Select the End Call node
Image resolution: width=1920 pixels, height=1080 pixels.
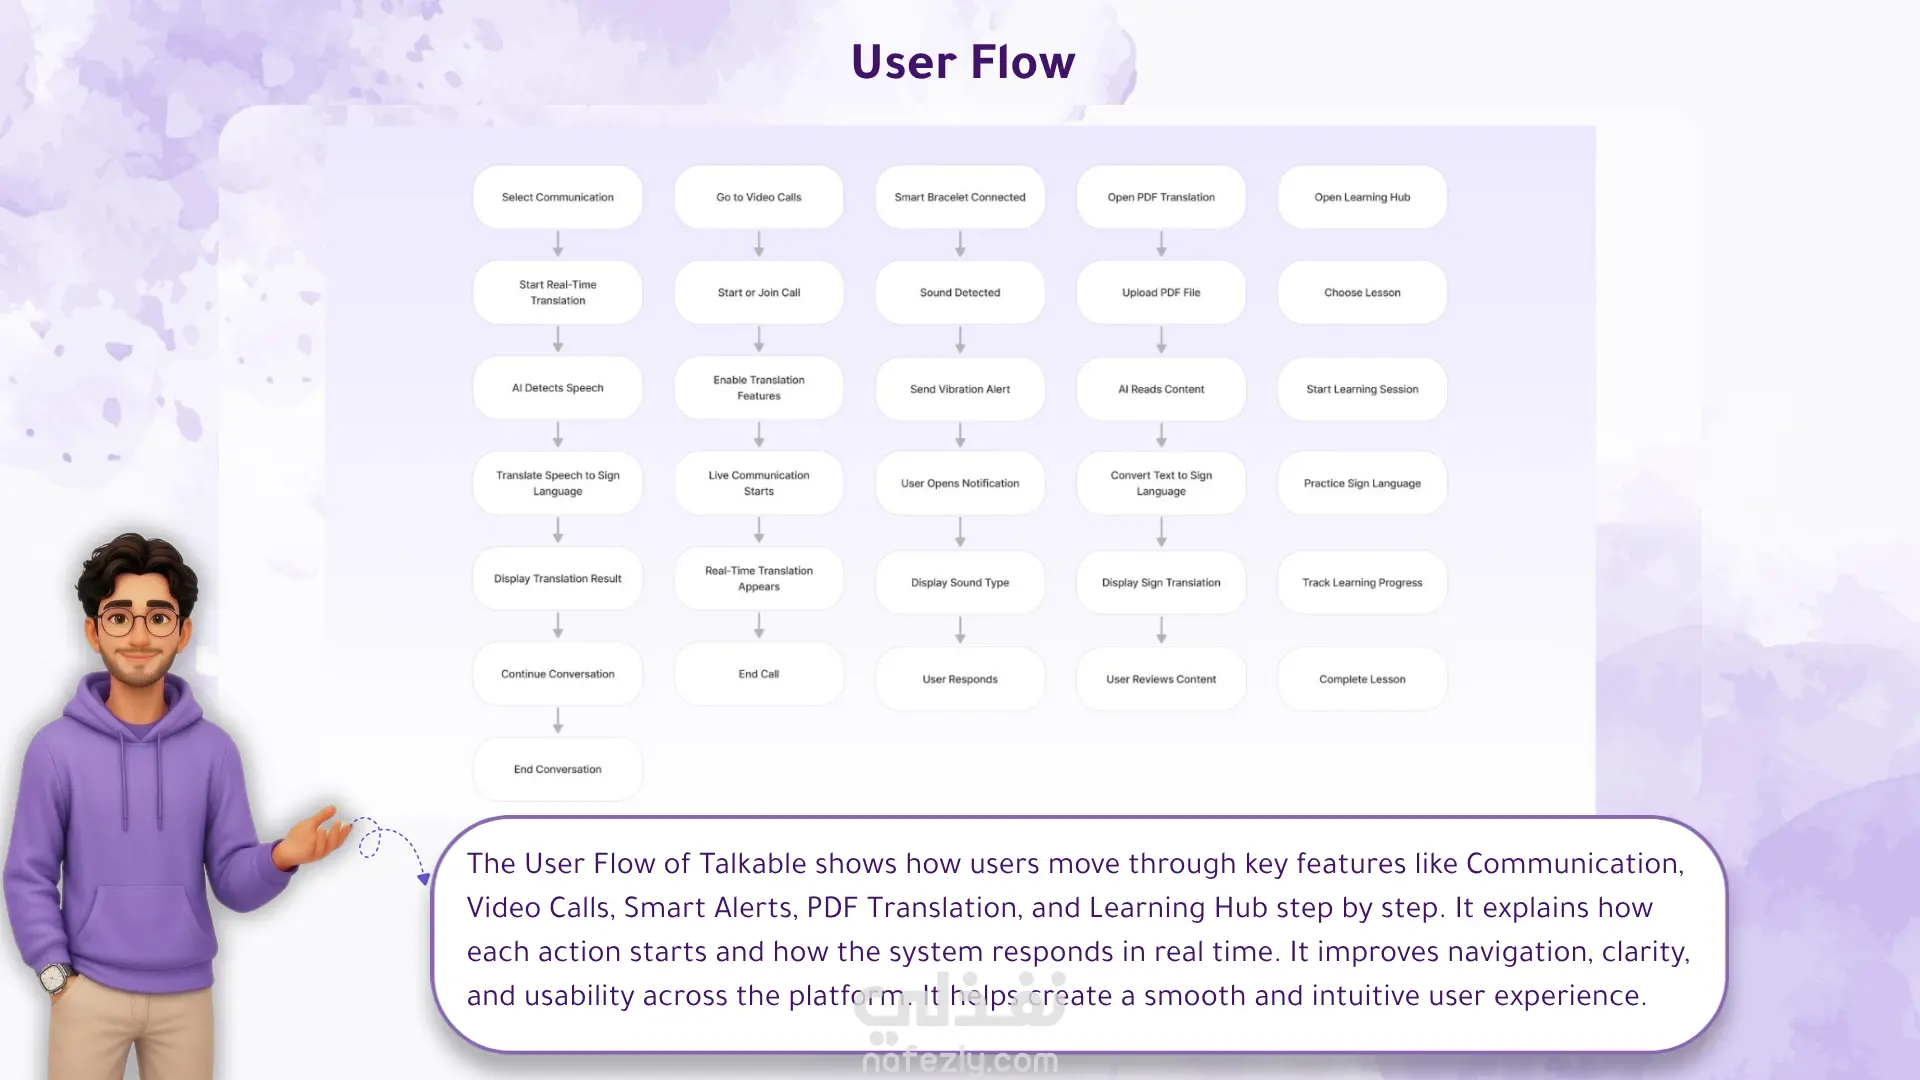point(758,674)
